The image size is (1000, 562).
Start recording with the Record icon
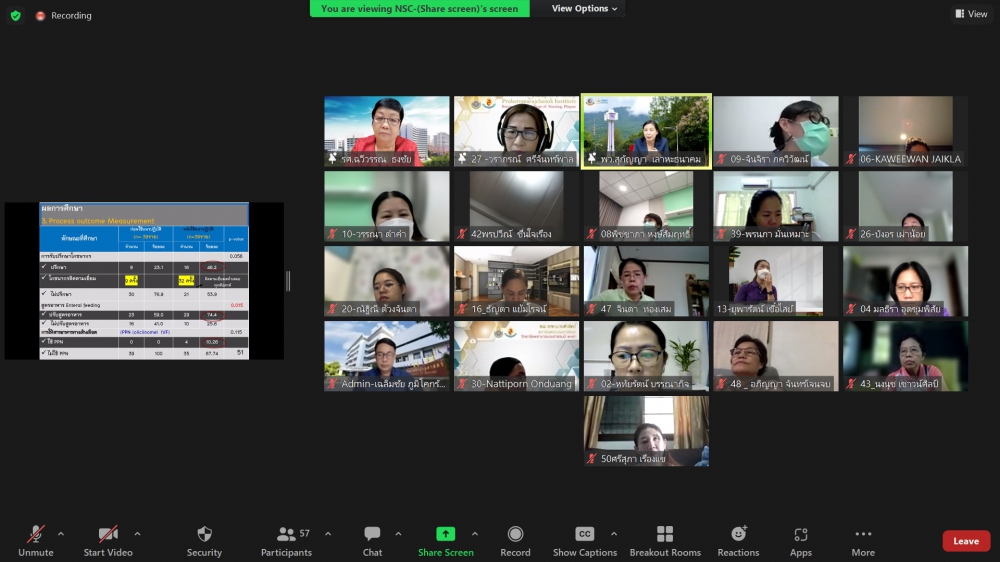click(x=515, y=535)
